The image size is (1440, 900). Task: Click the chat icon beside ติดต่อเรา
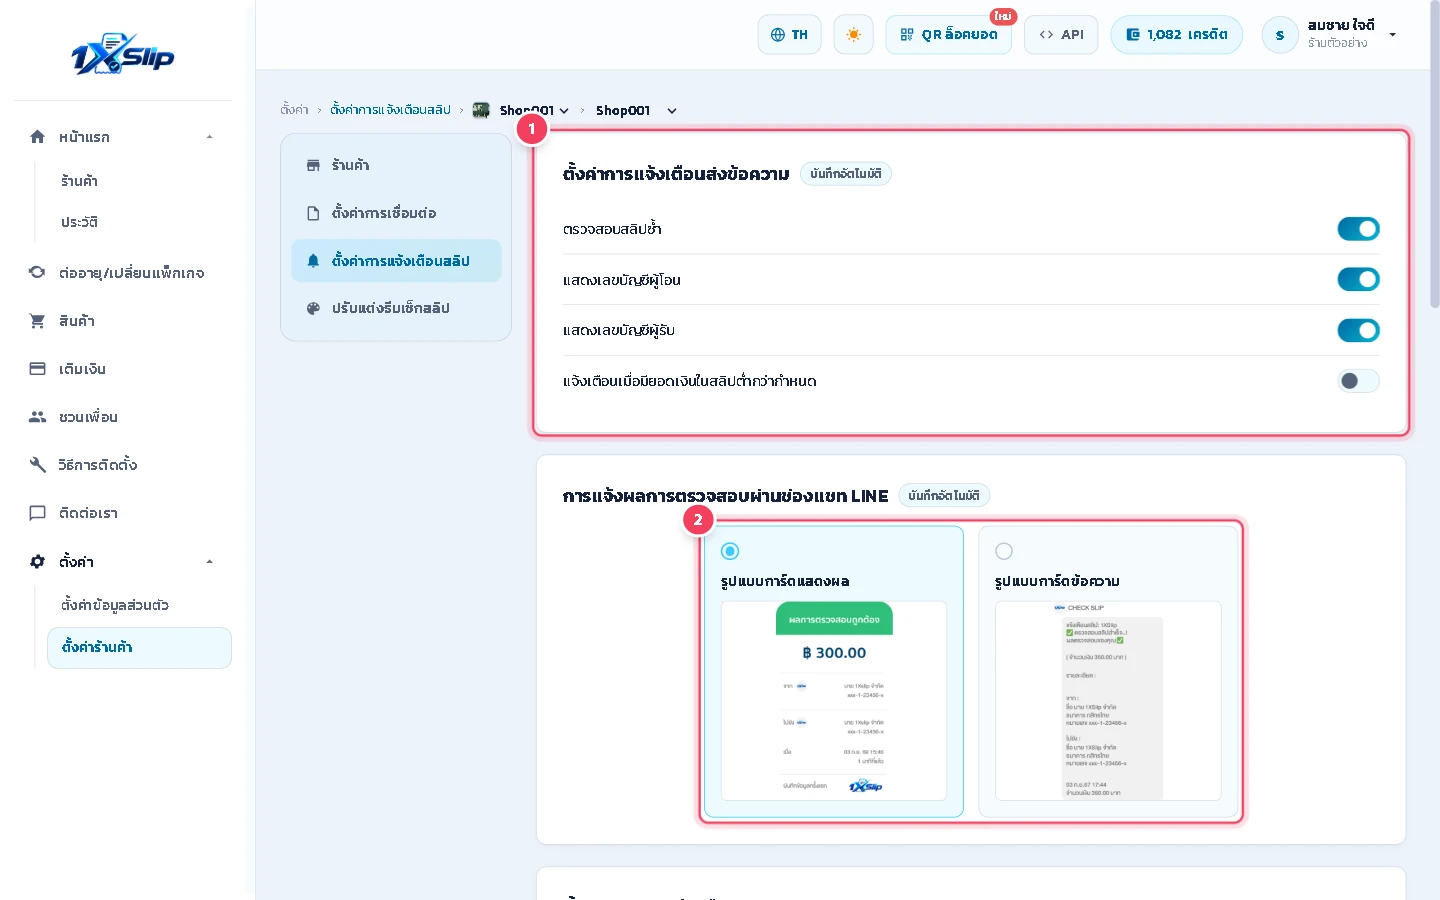(37, 513)
